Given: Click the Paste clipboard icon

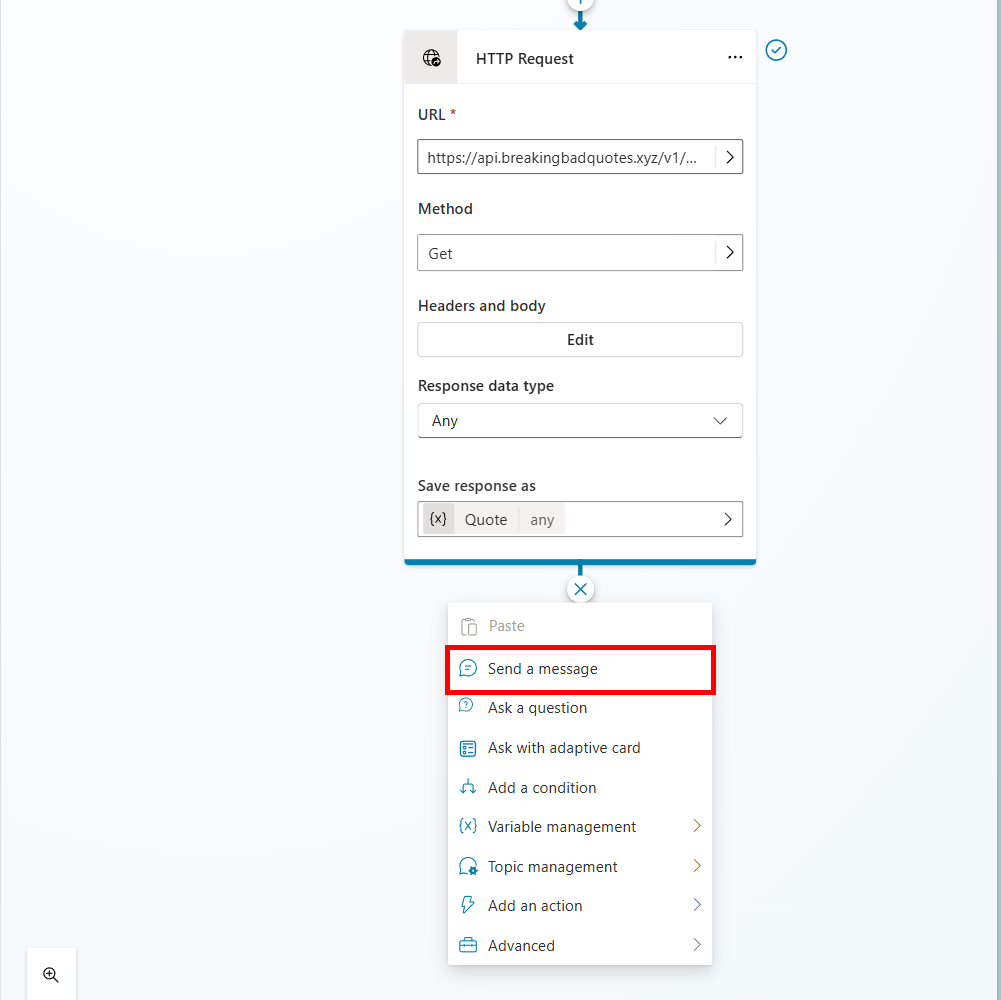Looking at the screenshot, I should [469, 626].
